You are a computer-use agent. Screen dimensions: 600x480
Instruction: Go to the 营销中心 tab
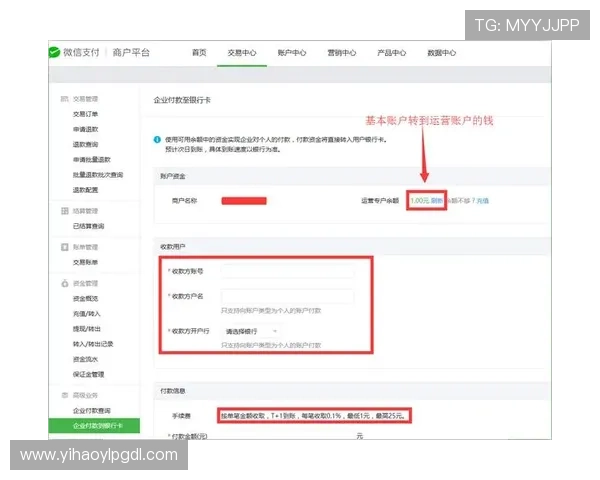342,53
